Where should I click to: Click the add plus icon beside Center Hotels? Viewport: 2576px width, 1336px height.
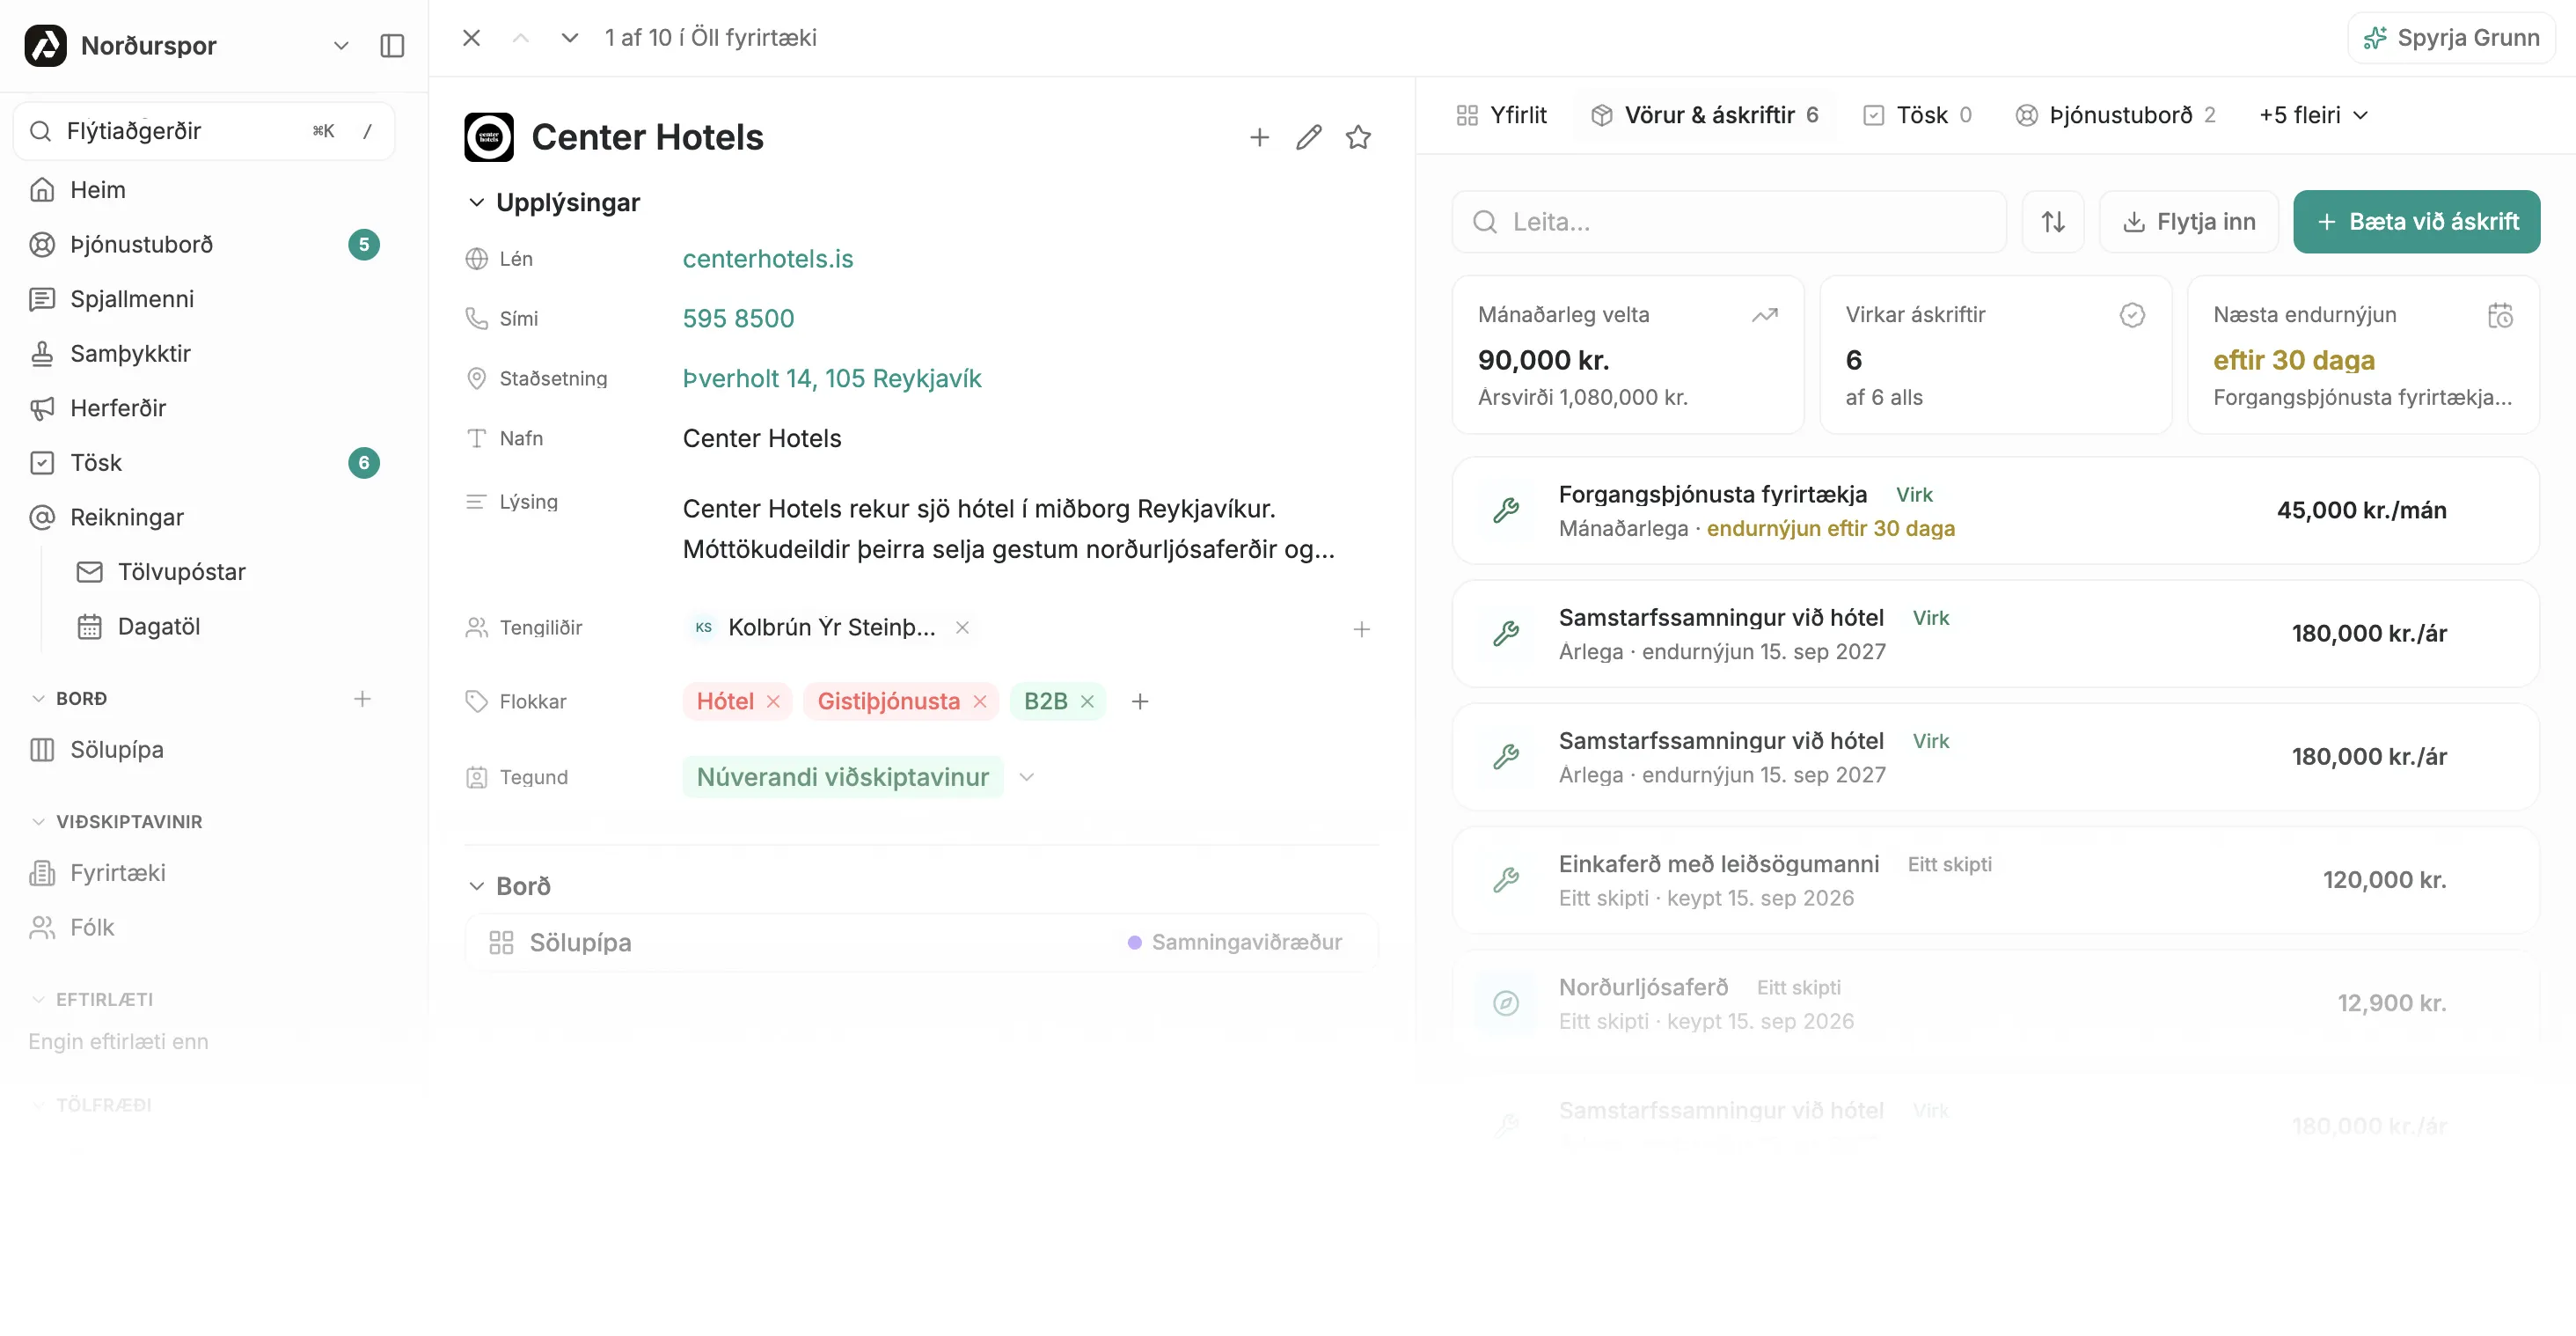[1260, 137]
